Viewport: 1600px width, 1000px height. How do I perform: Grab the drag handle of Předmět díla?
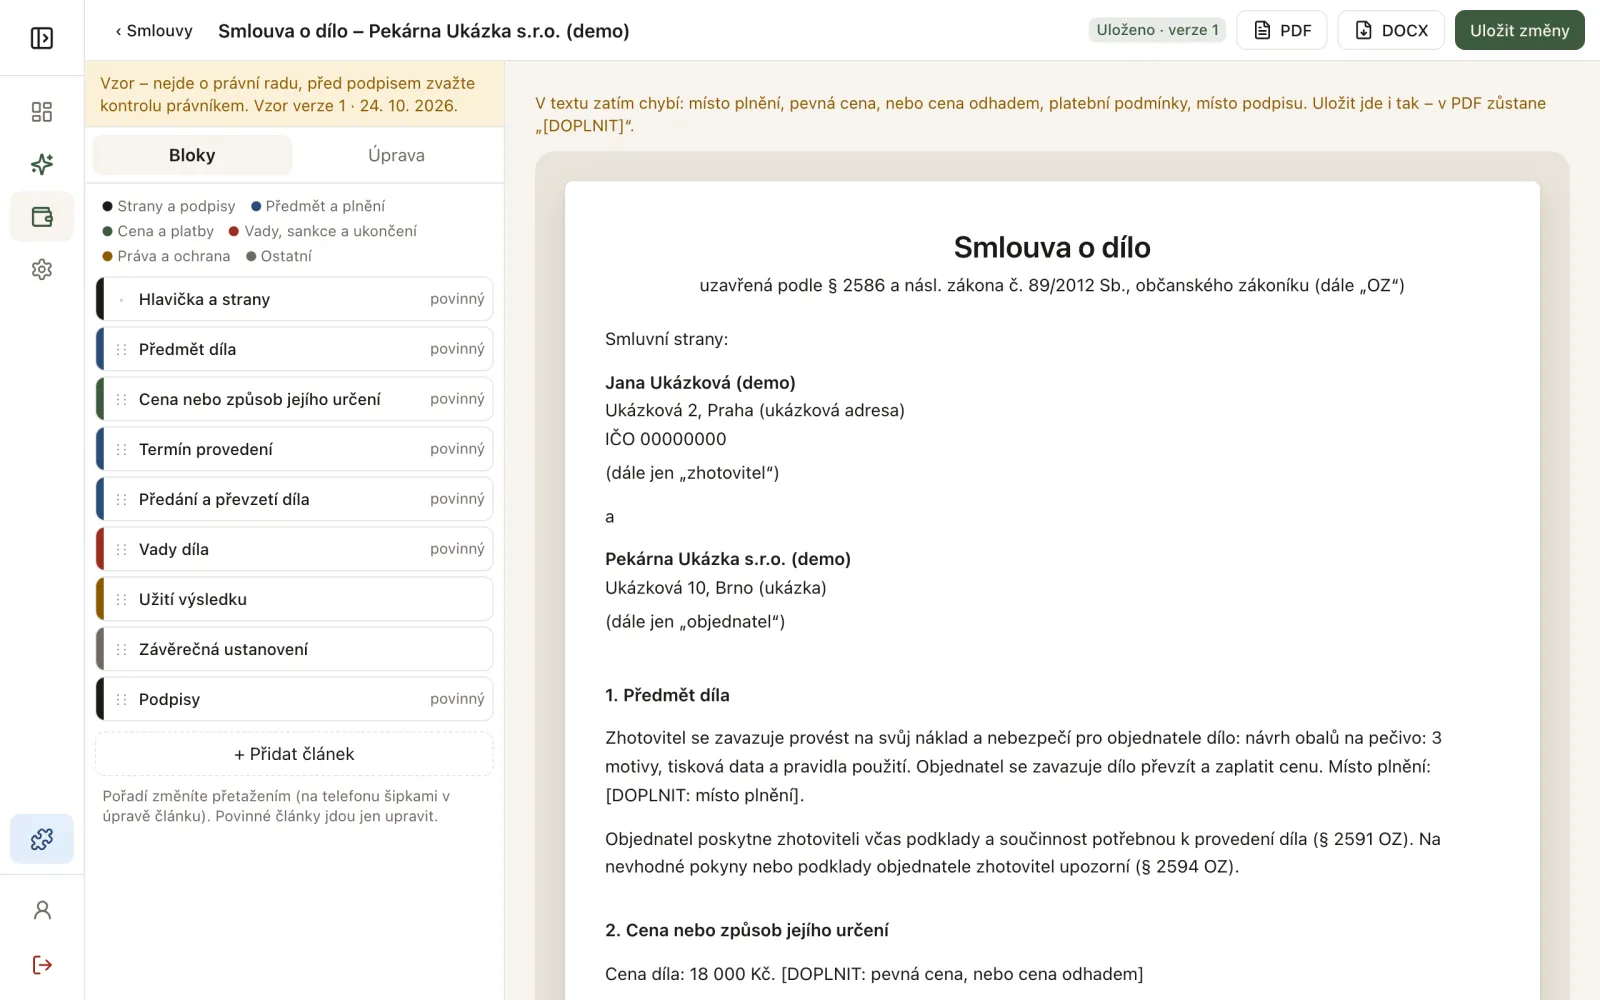121,349
